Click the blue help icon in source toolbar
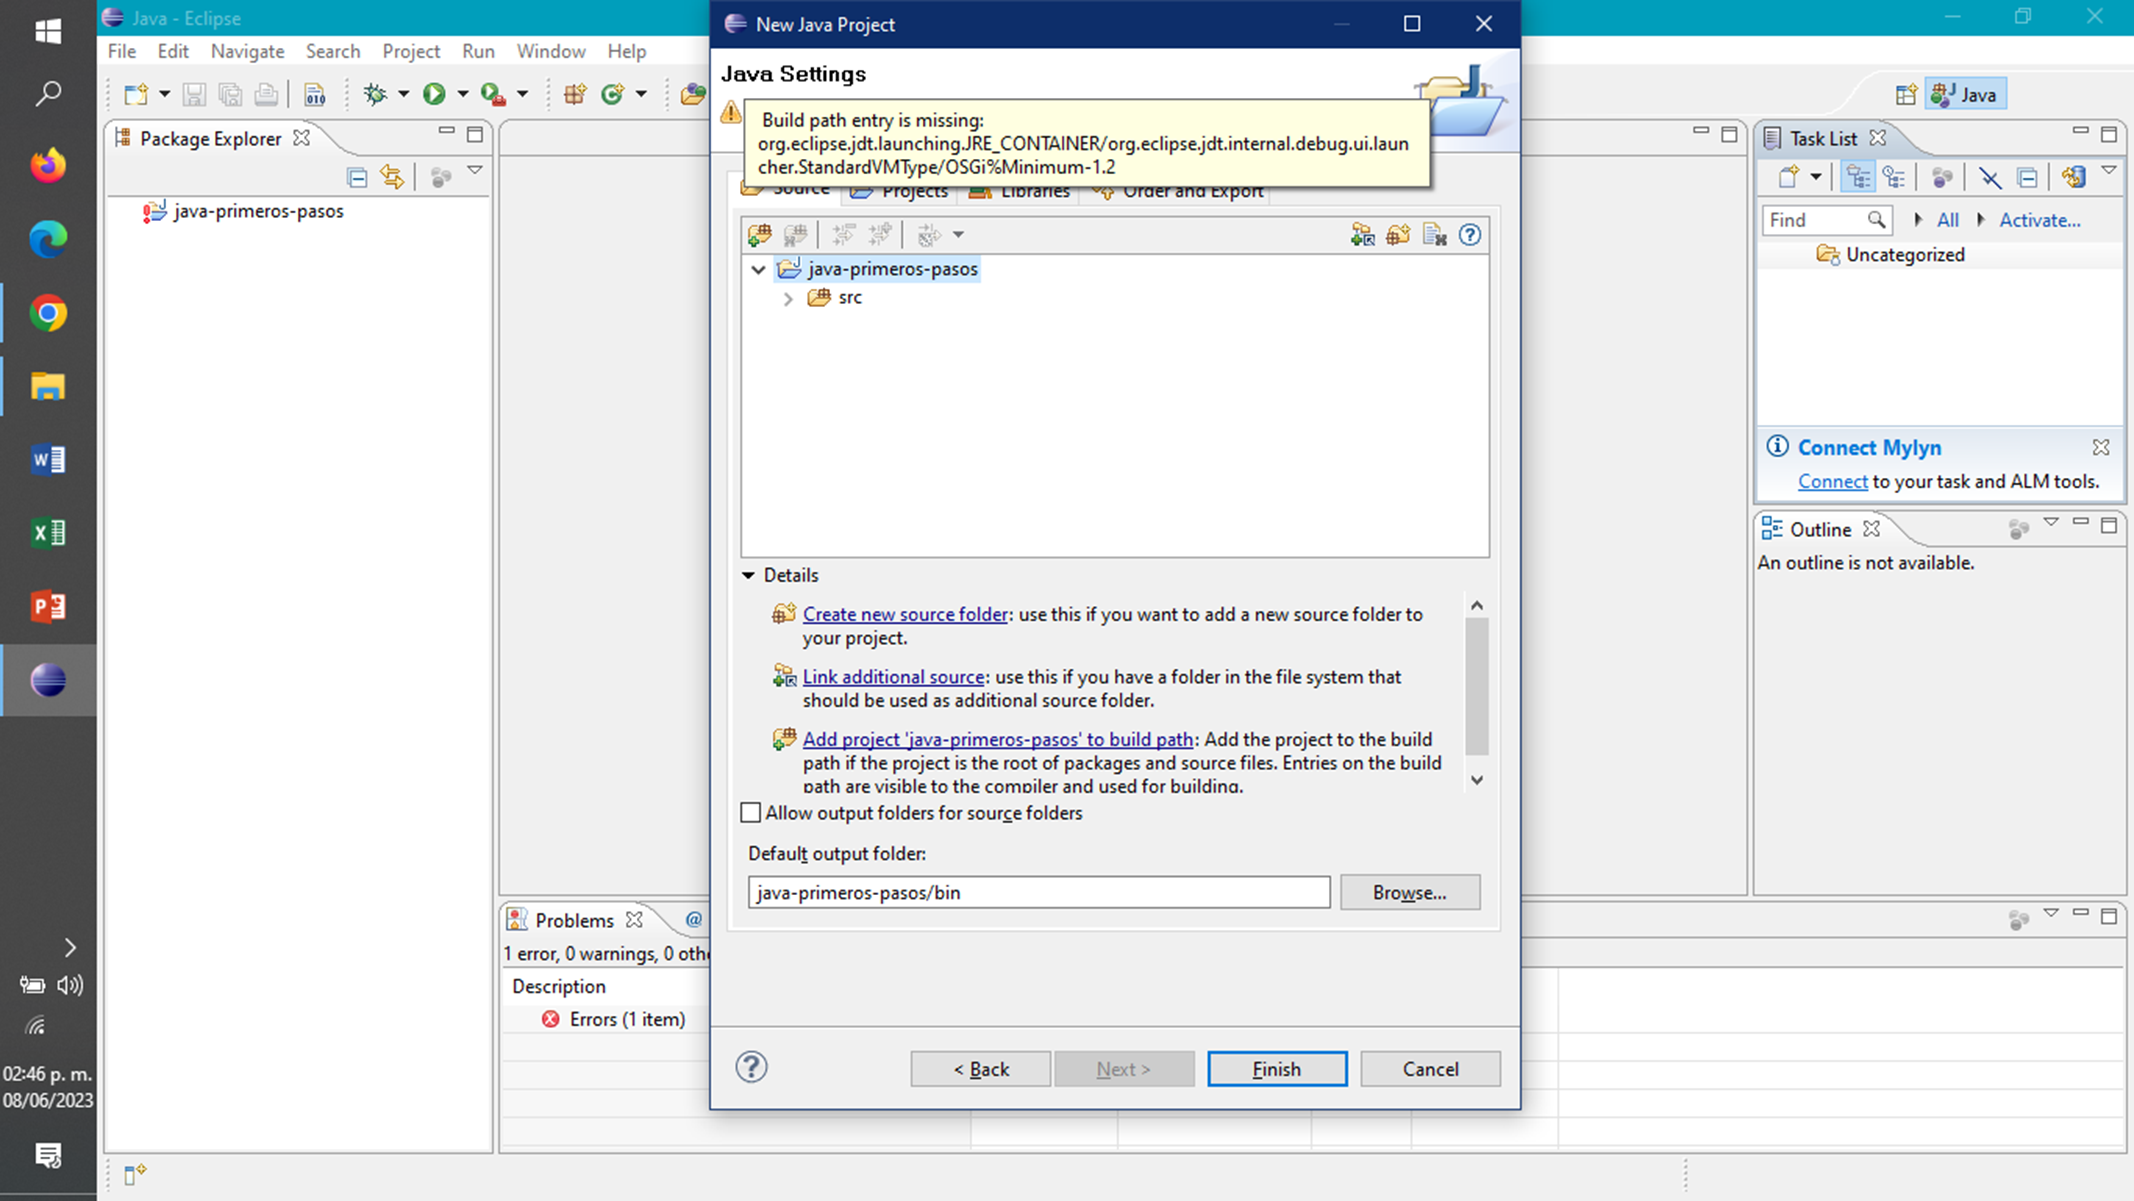The width and height of the screenshot is (2134, 1201). pyautogui.click(x=1470, y=235)
